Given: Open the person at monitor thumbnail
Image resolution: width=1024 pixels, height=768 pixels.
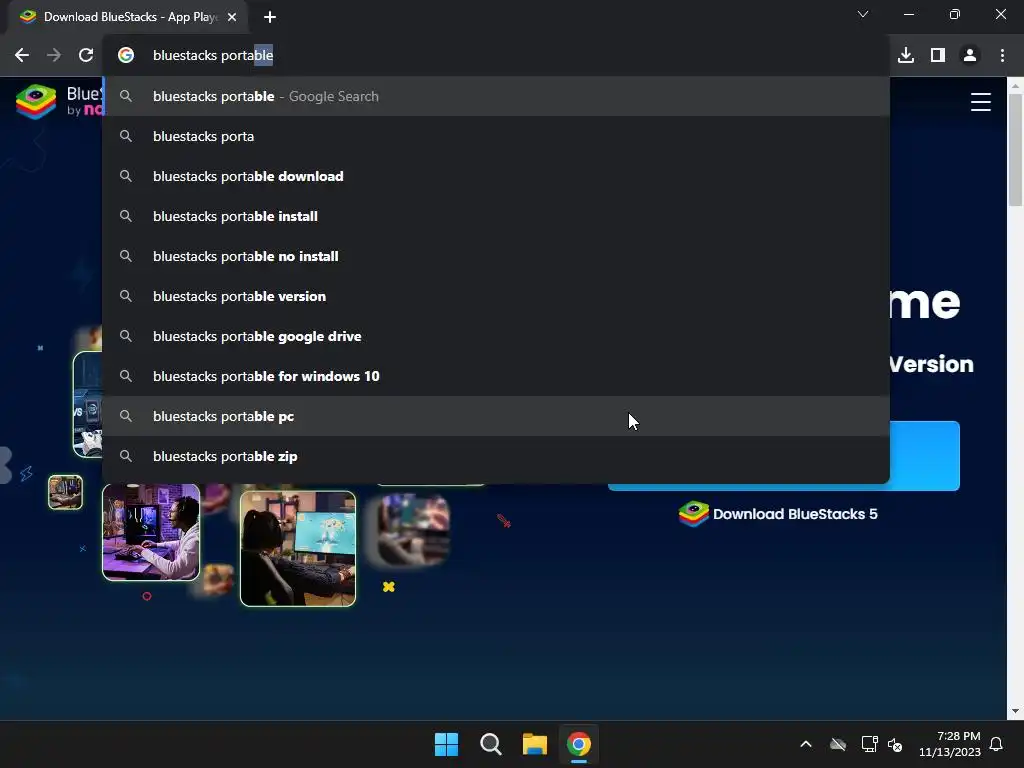Looking at the screenshot, I should click(x=298, y=549).
